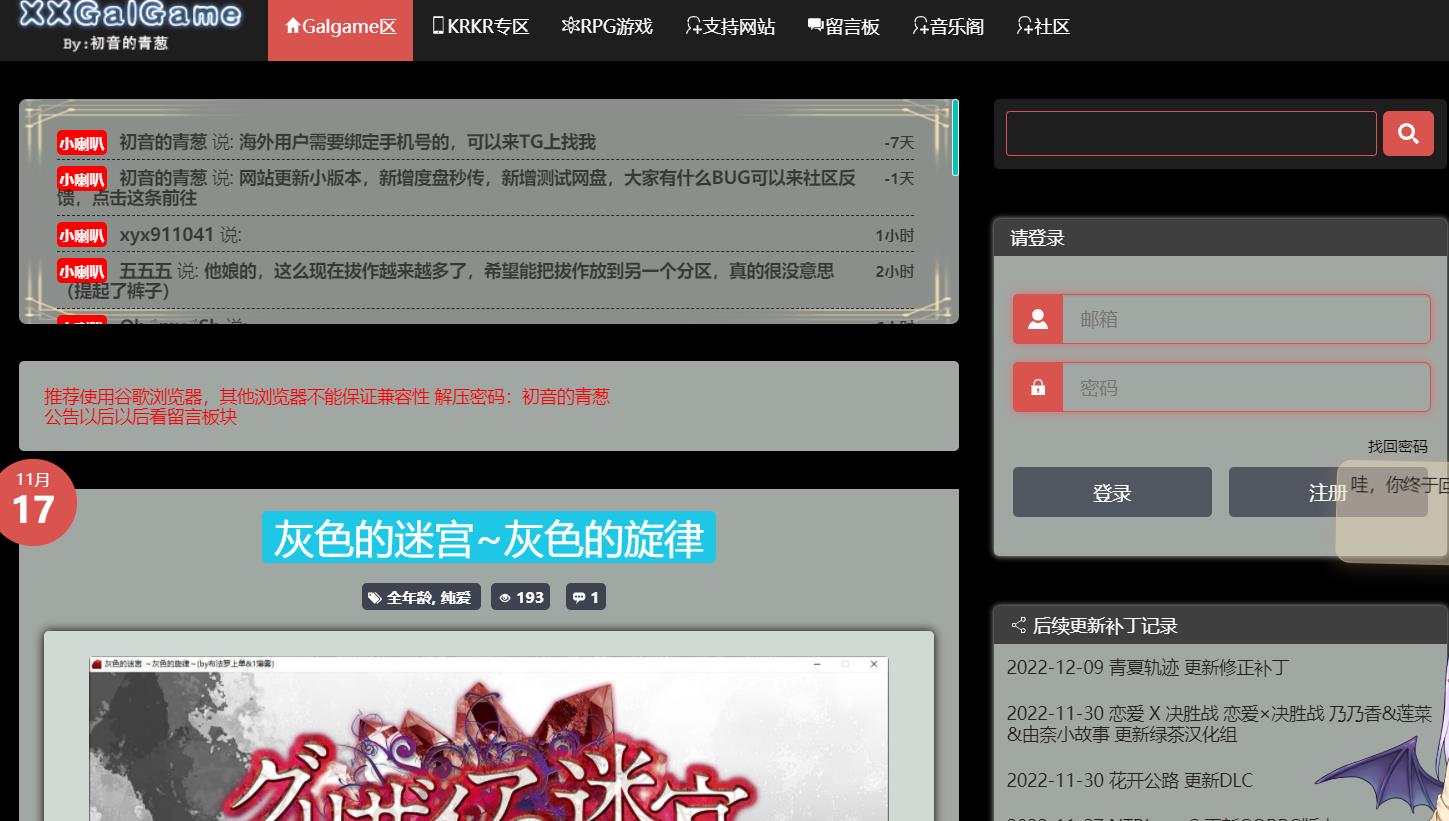Click username 五五五 in the shout list

[145, 271]
